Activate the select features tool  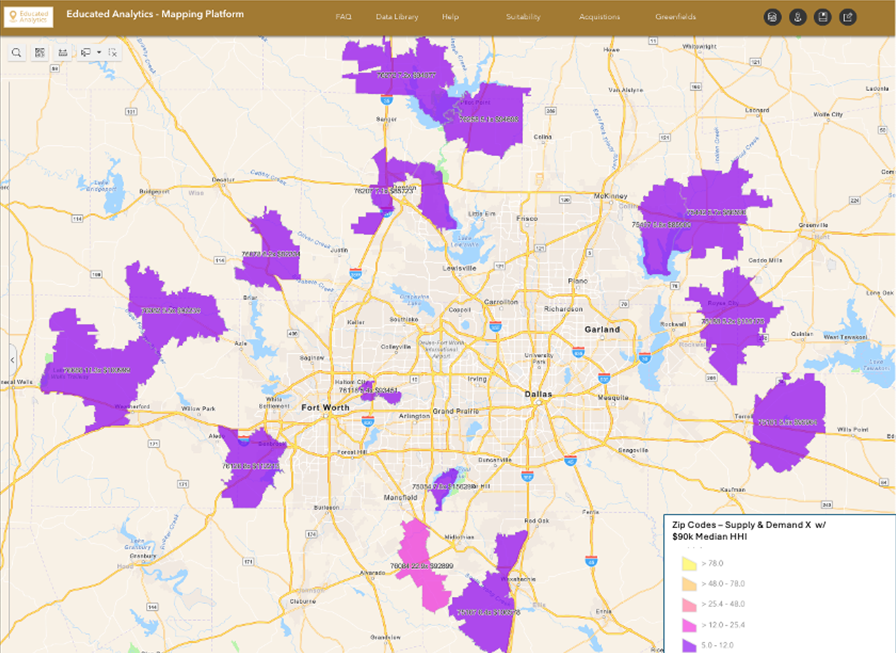click(87, 52)
